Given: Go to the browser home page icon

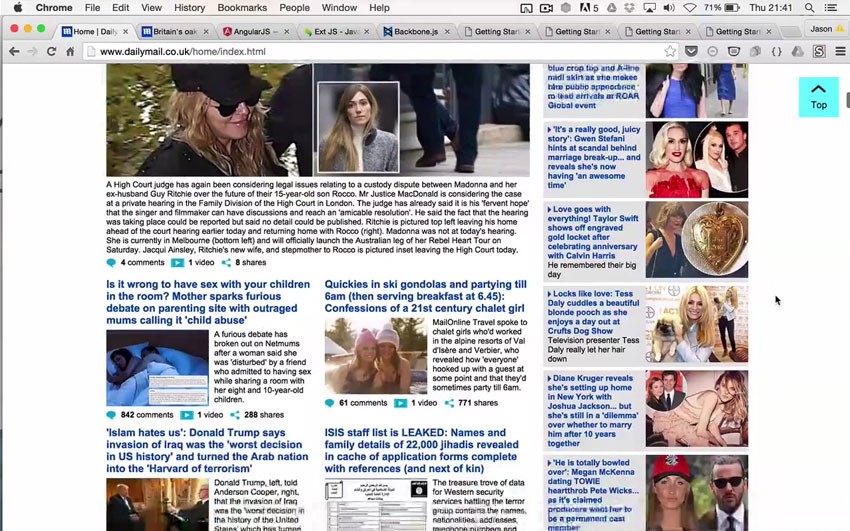Looking at the screenshot, I should (x=70, y=51).
